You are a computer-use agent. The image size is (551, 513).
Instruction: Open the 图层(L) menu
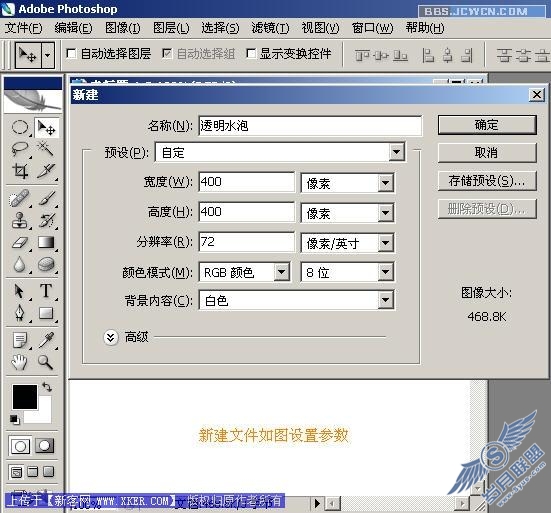pyautogui.click(x=171, y=28)
